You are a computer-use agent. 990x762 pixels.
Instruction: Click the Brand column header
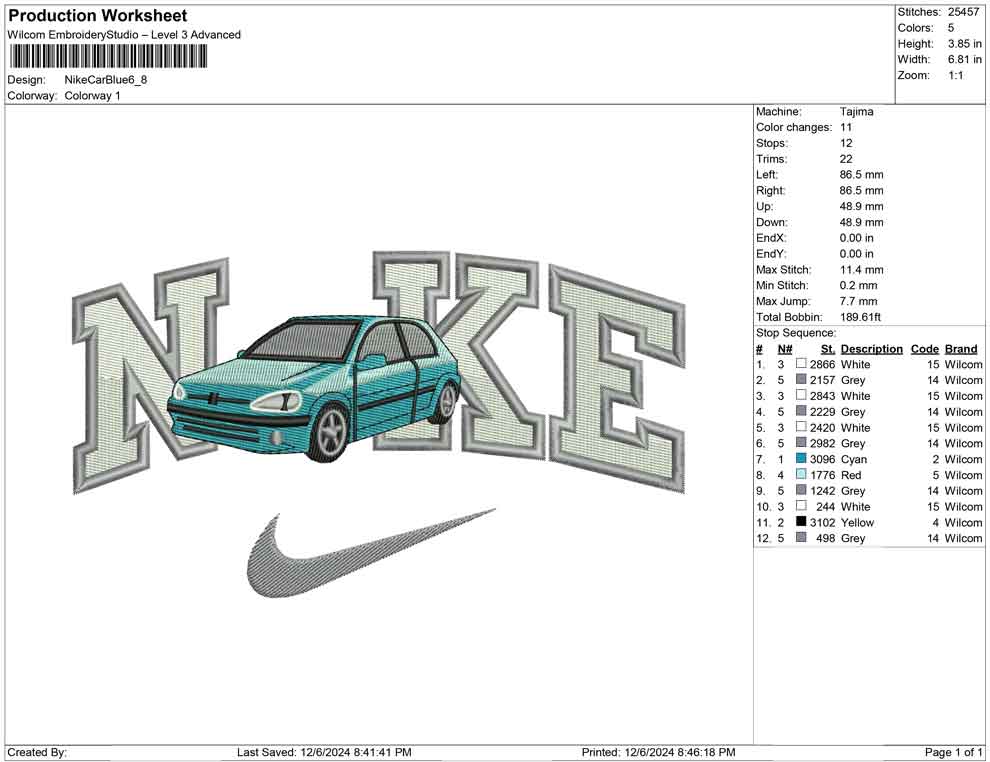pyautogui.click(x=960, y=348)
